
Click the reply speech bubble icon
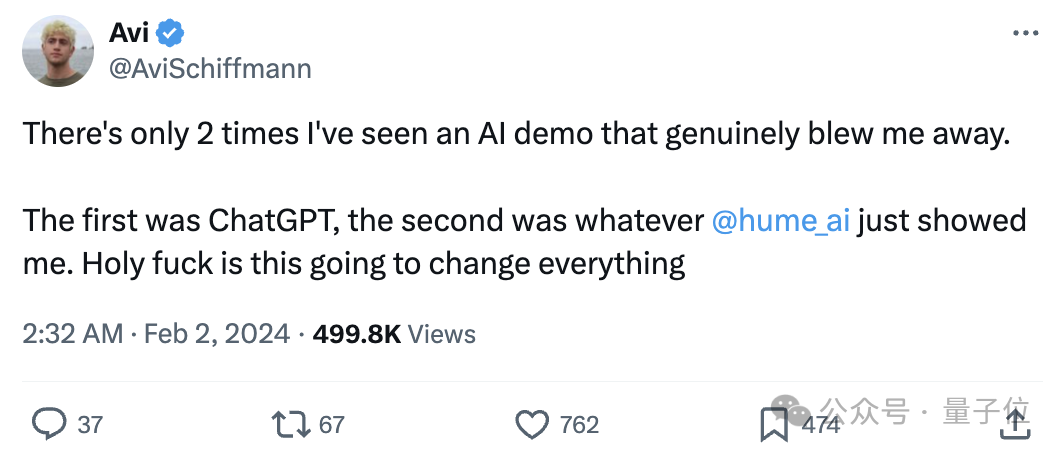49,424
